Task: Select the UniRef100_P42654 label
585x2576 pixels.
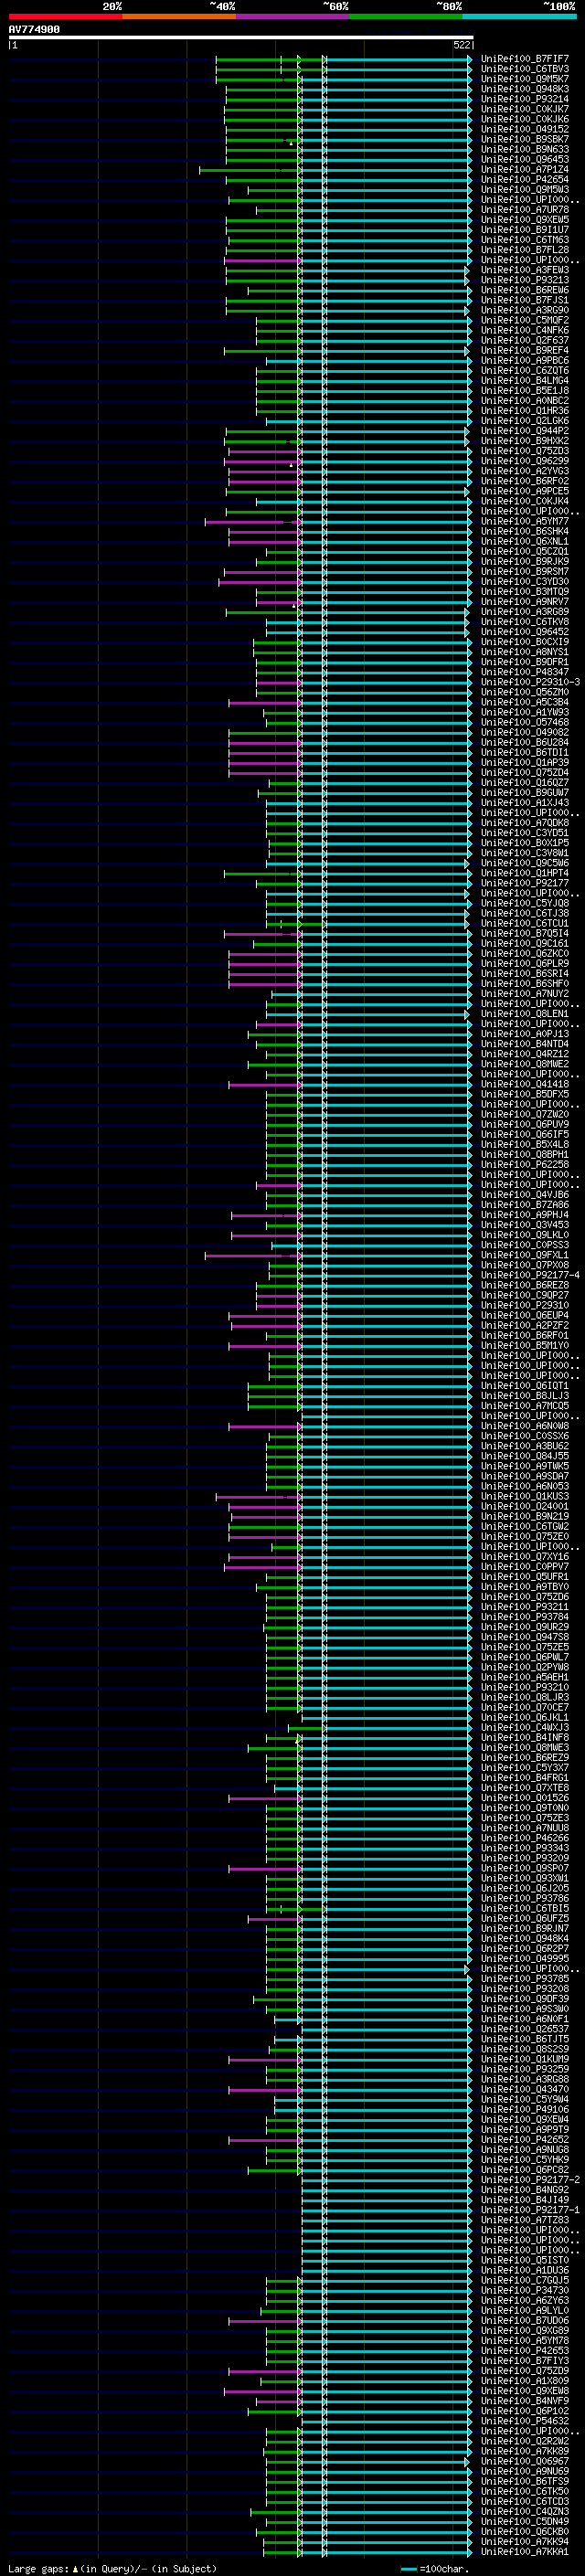Action: pyautogui.click(x=524, y=179)
